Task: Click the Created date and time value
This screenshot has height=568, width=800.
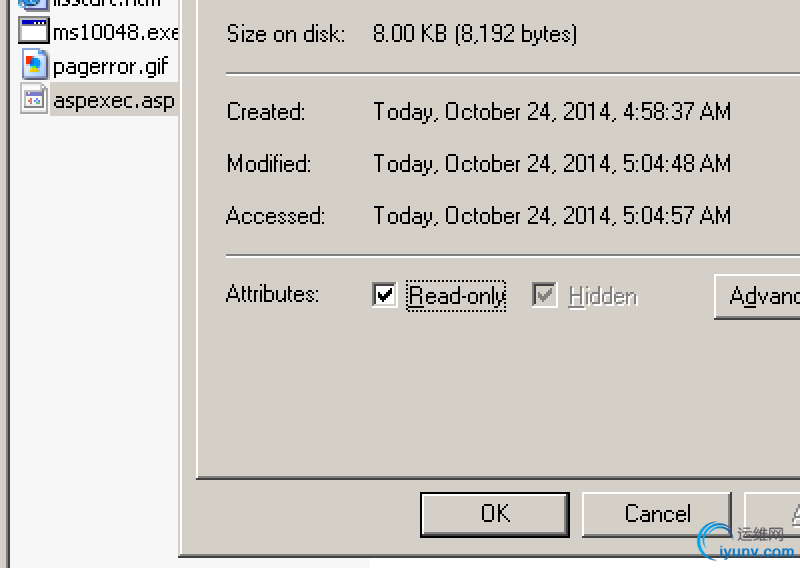Action: 552,112
